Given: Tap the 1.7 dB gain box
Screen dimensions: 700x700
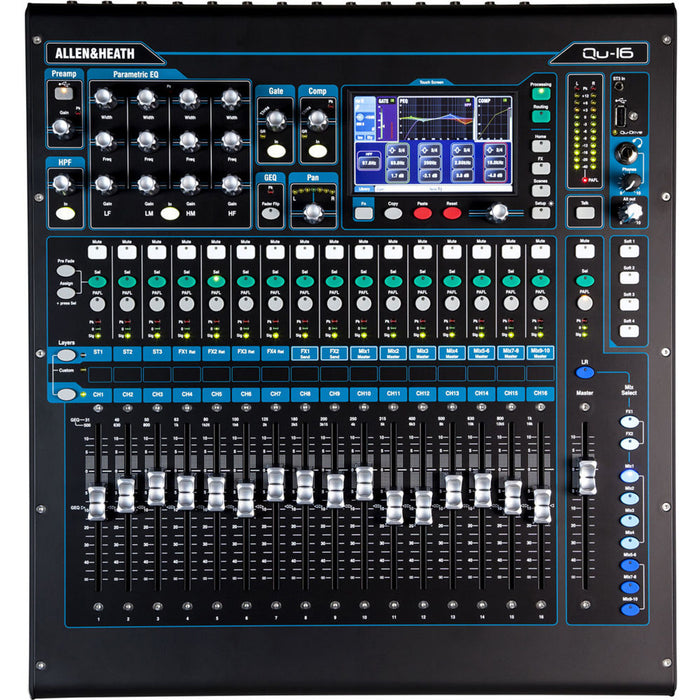Looking at the screenshot, I should (x=397, y=175).
